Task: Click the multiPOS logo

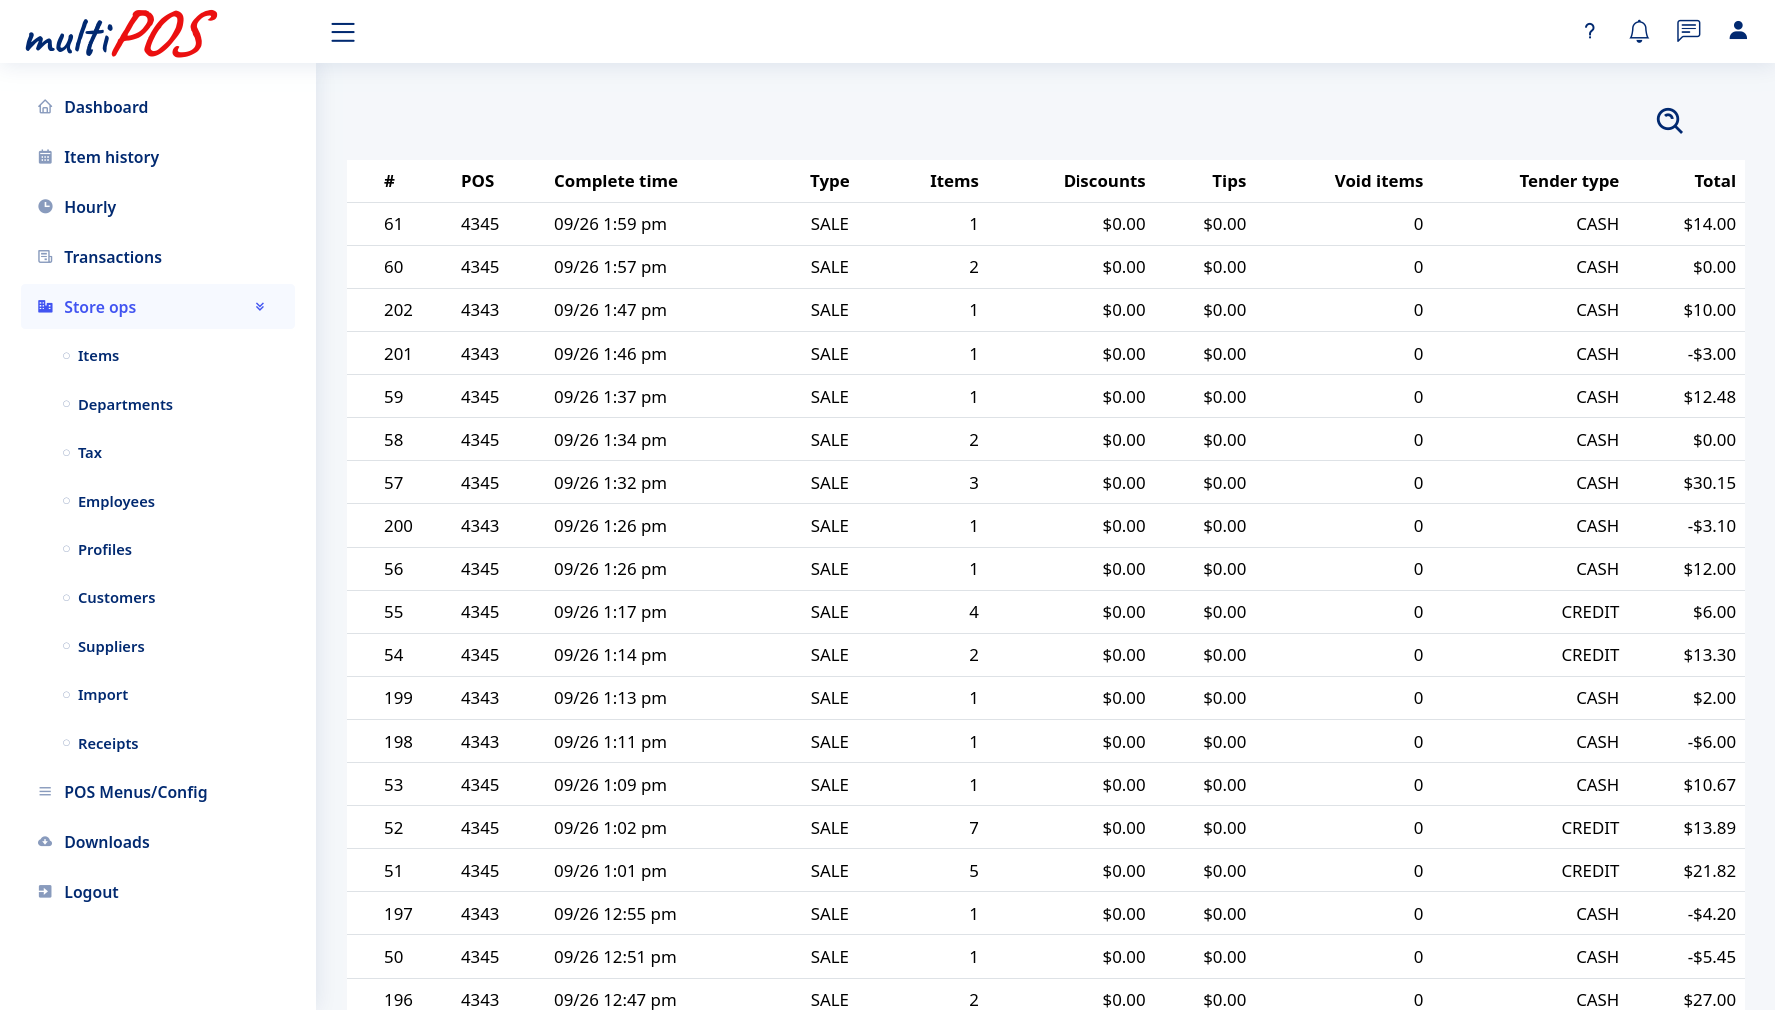Action: click(x=121, y=34)
